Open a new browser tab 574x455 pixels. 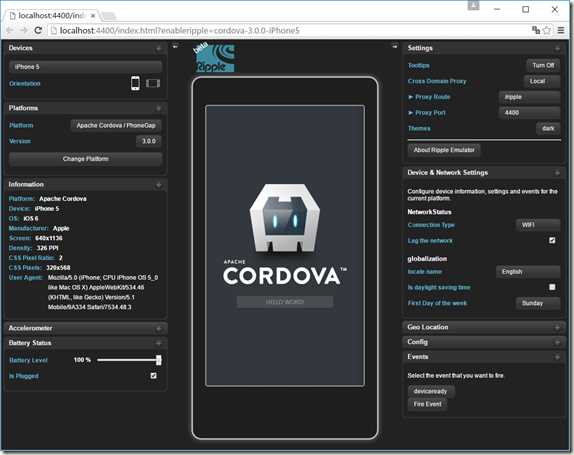point(109,16)
